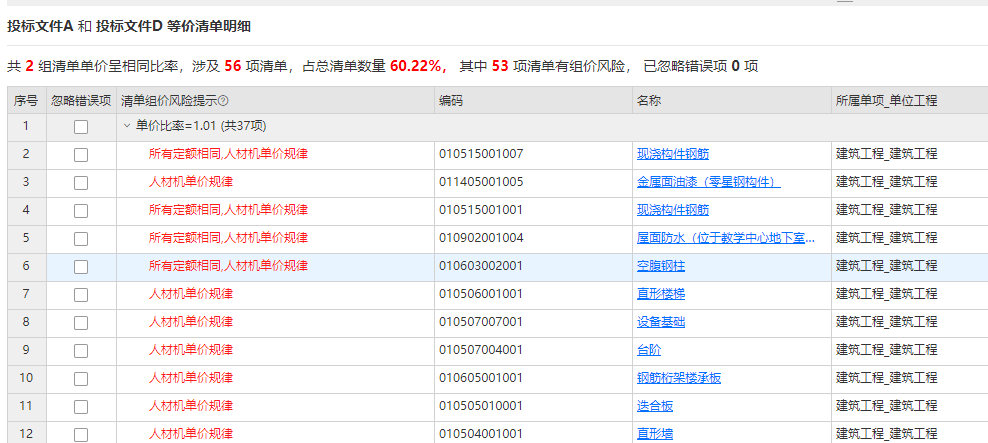Open the 金属面油漆（零星钢构件） link
Viewport: 988px width, 443px height.
[x=709, y=182]
